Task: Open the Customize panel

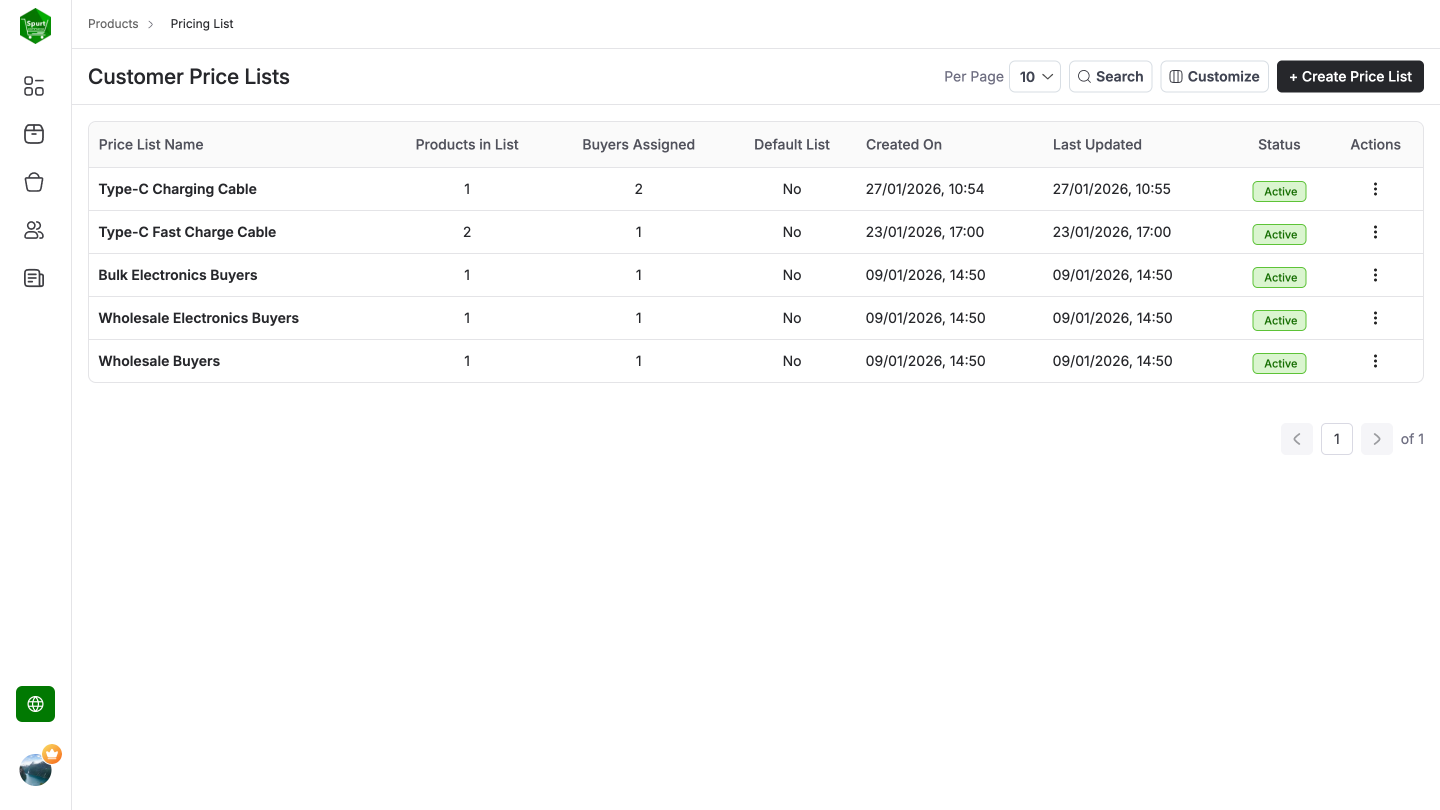Action: [1214, 76]
